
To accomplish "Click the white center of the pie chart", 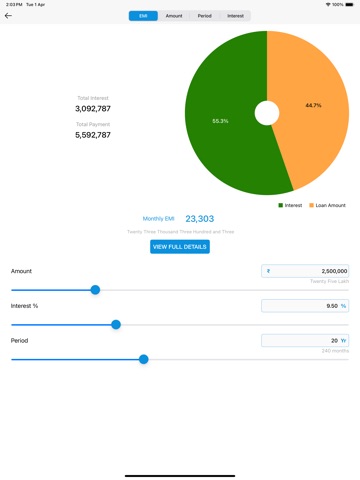I will [x=267, y=113].
